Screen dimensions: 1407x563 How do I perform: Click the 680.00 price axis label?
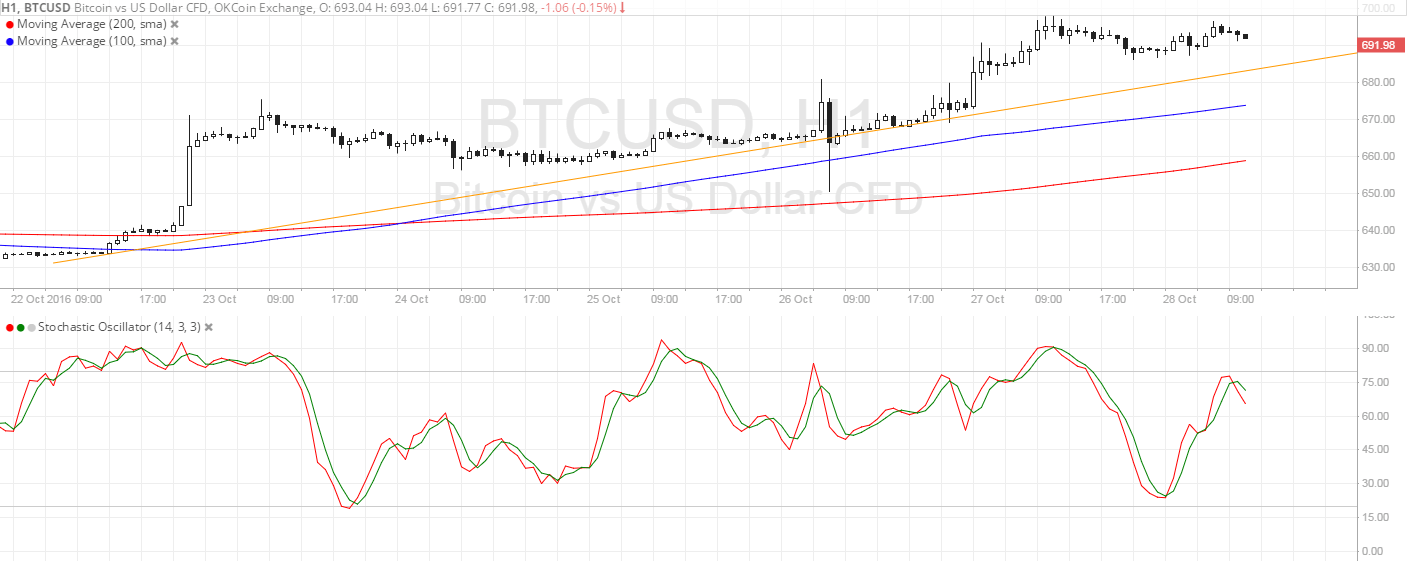pos(1378,82)
